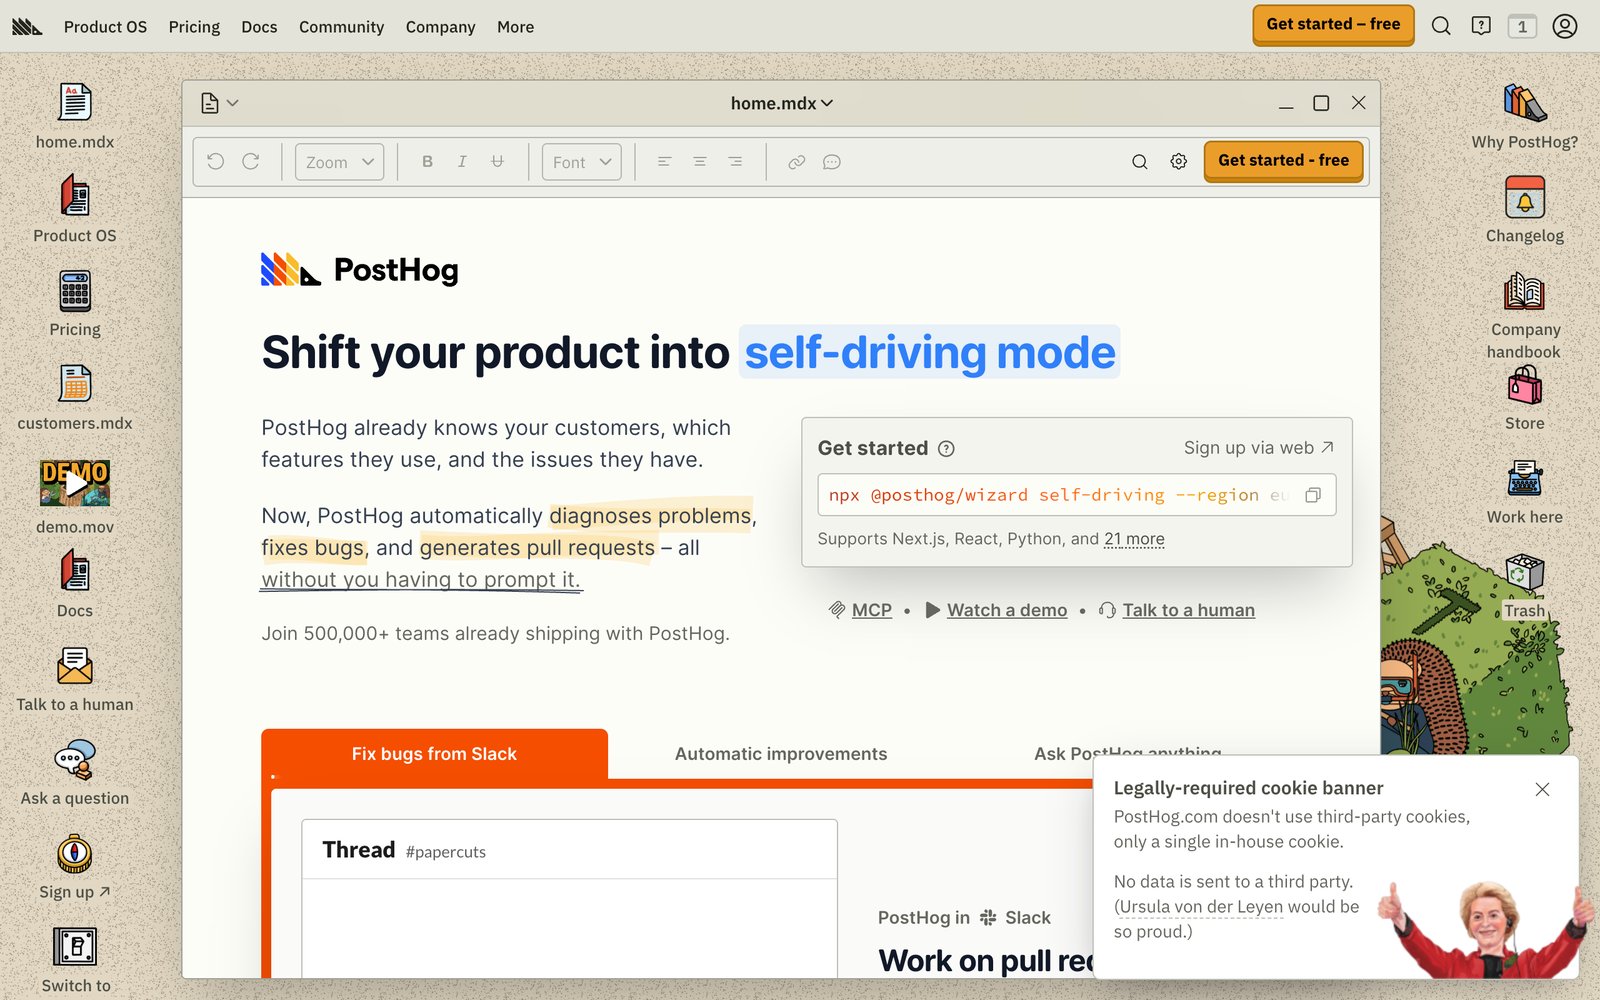Open the Font dropdown

pyautogui.click(x=582, y=162)
